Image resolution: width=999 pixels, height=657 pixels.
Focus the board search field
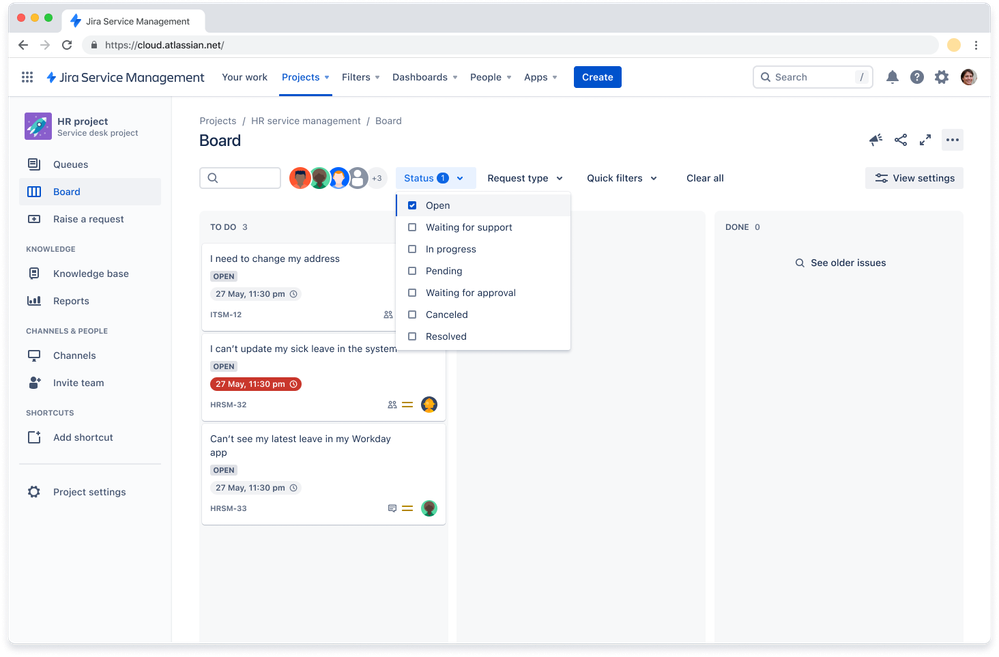click(x=240, y=178)
